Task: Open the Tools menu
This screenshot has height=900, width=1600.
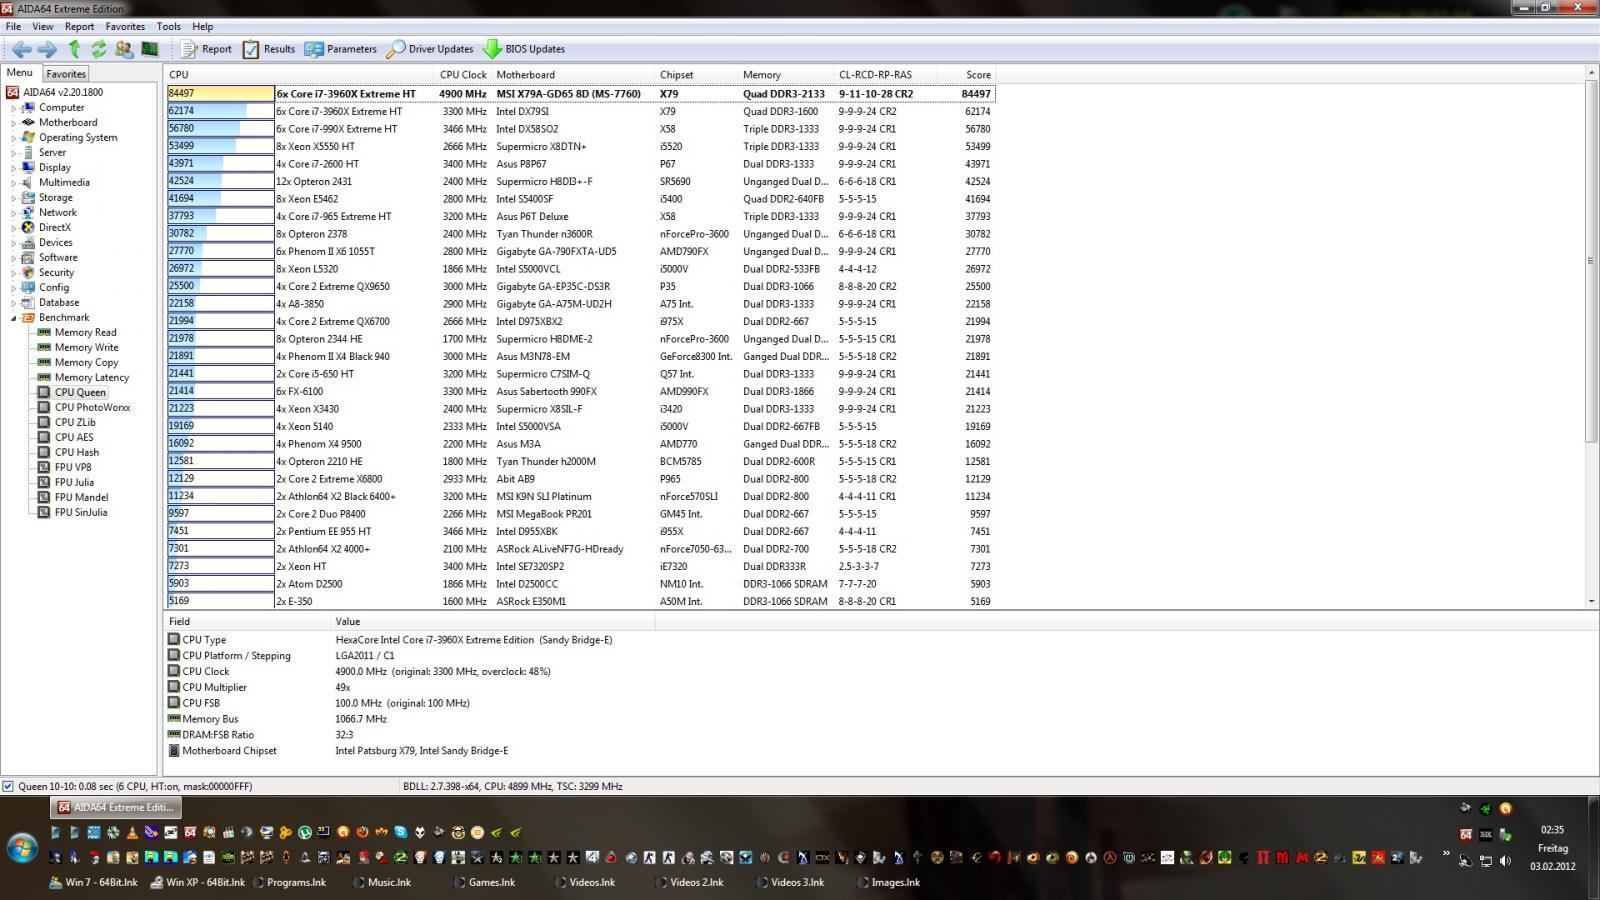Action: point(169,26)
